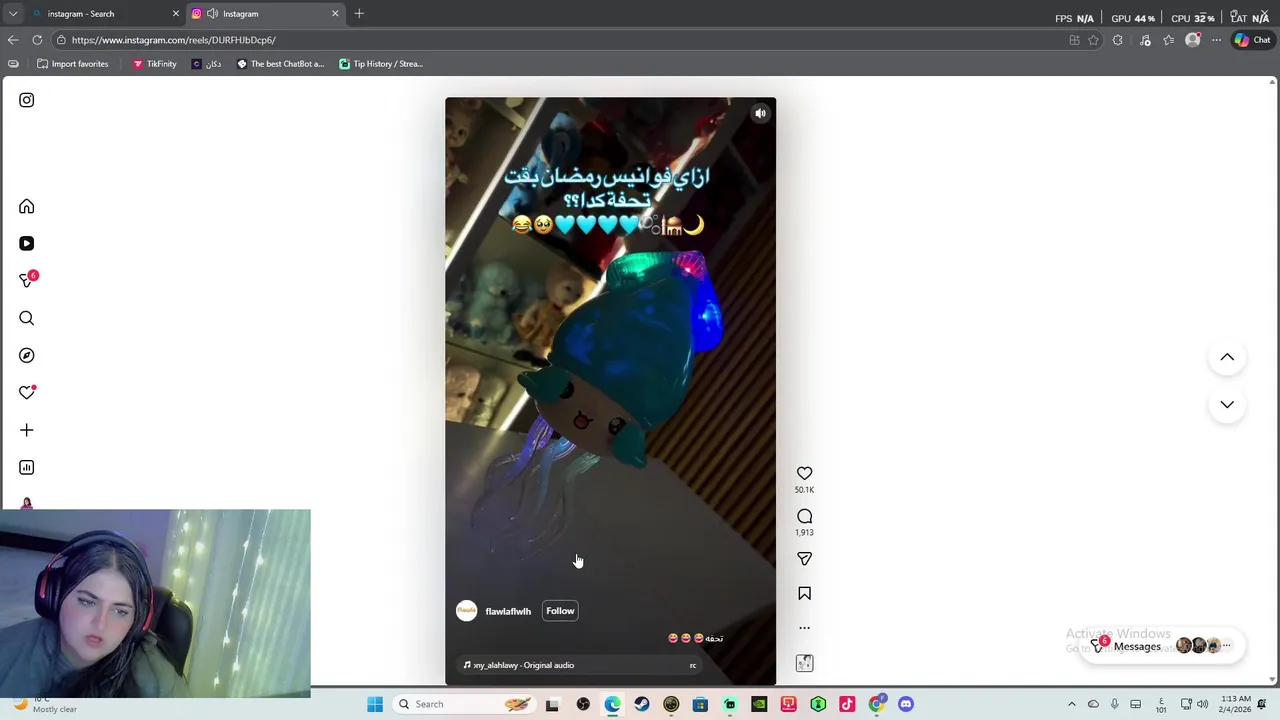Image resolution: width=1280 pixels, height=720 pixels.
Task: Open the split screen icon in the address bar
Action: pyautogui.click(x=1074, y=40)
